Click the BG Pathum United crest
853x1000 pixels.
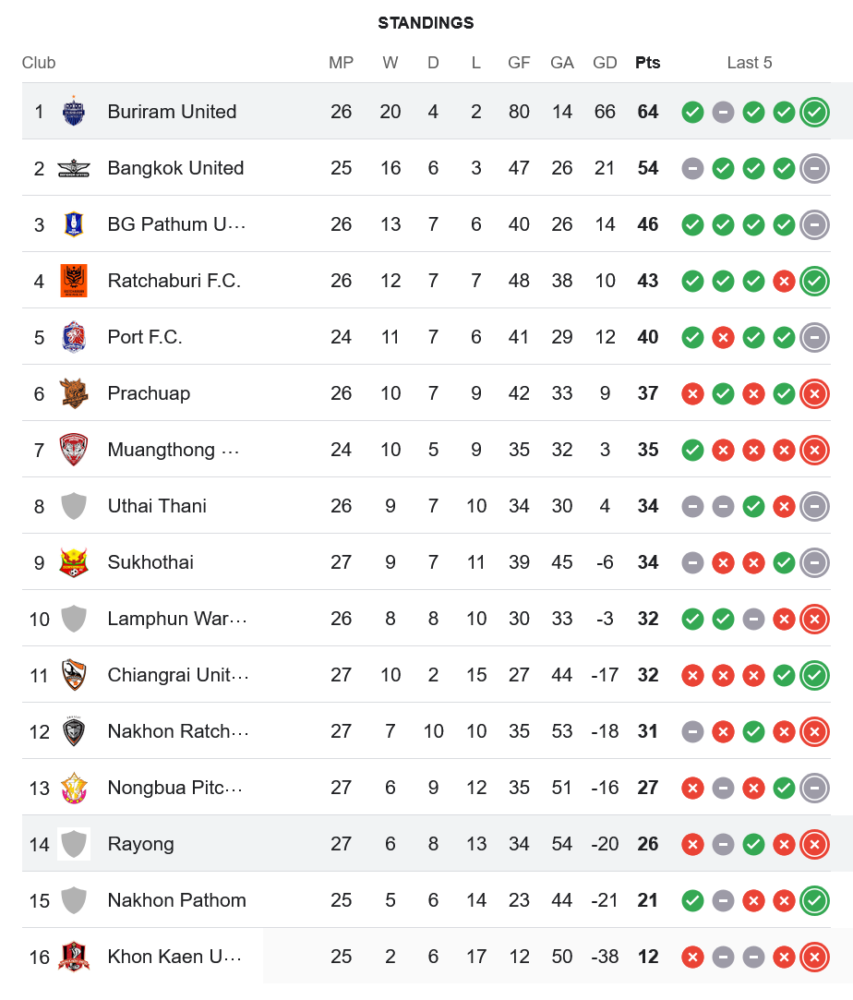(x=74, y=224)
